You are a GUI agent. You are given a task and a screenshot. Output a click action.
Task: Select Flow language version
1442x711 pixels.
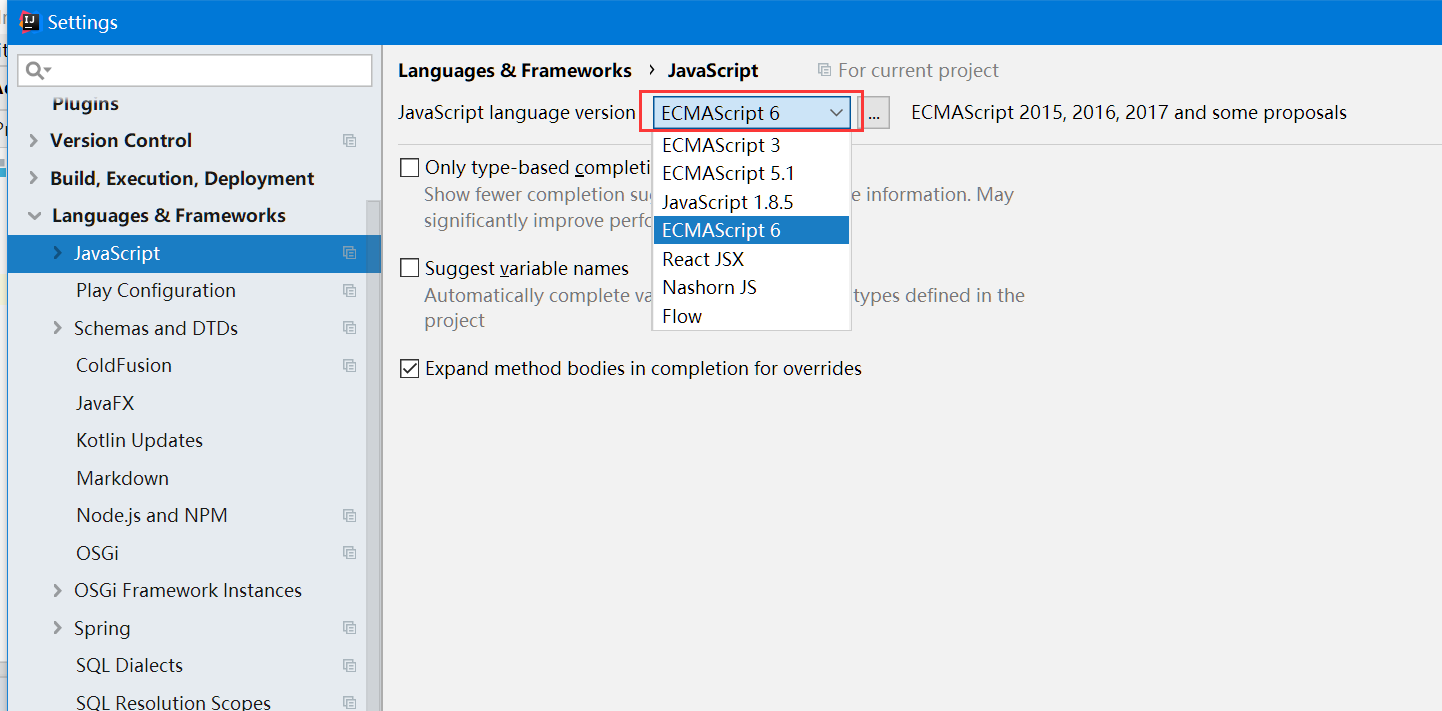(751, 316)
